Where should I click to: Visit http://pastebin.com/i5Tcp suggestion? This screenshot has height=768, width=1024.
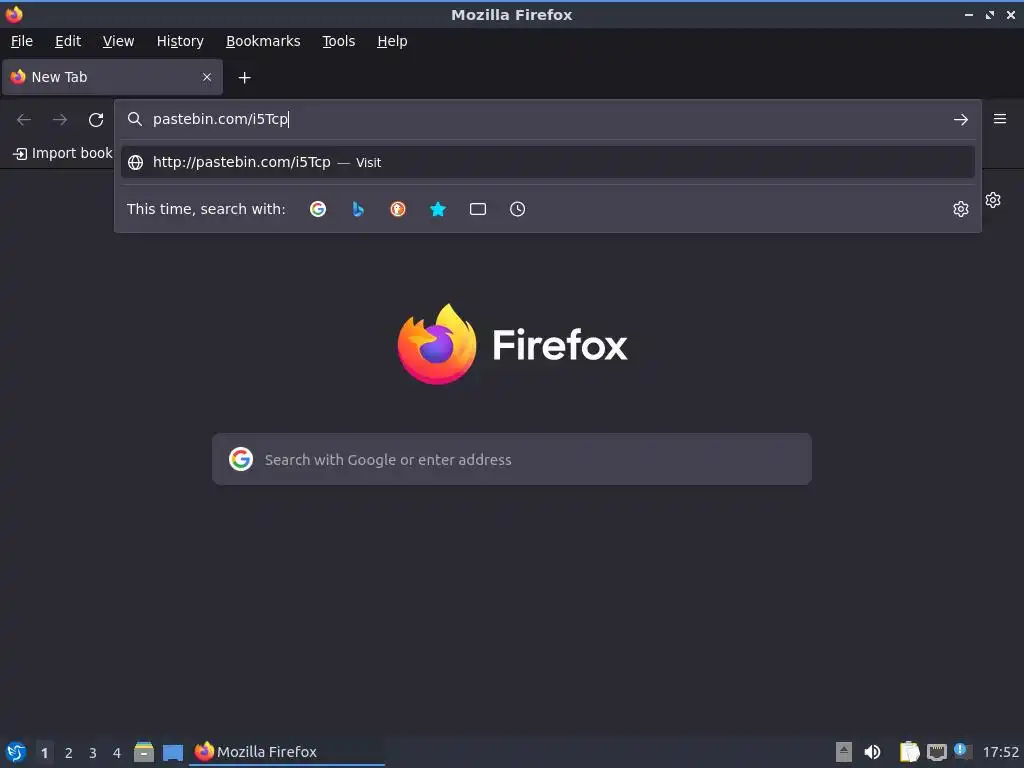click(547, 163)
